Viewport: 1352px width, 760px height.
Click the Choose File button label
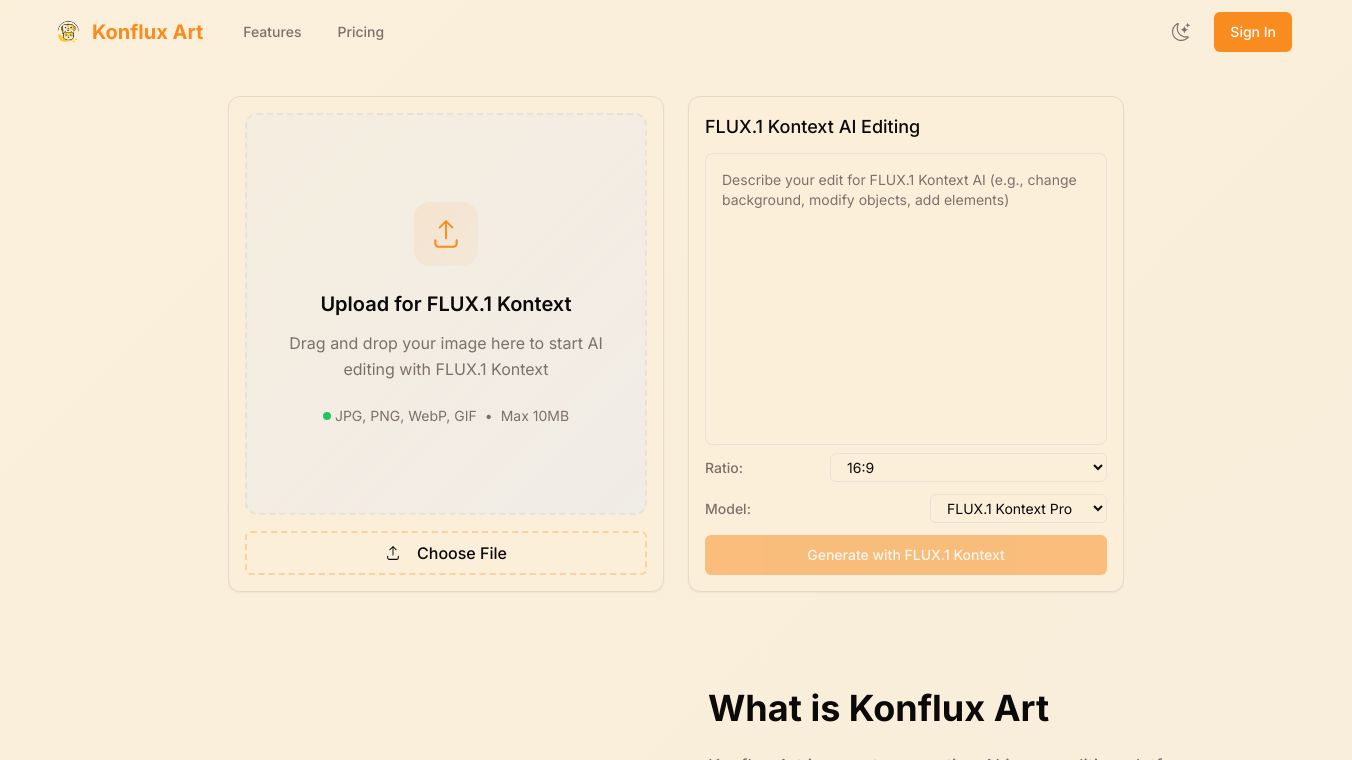(462, 553)
